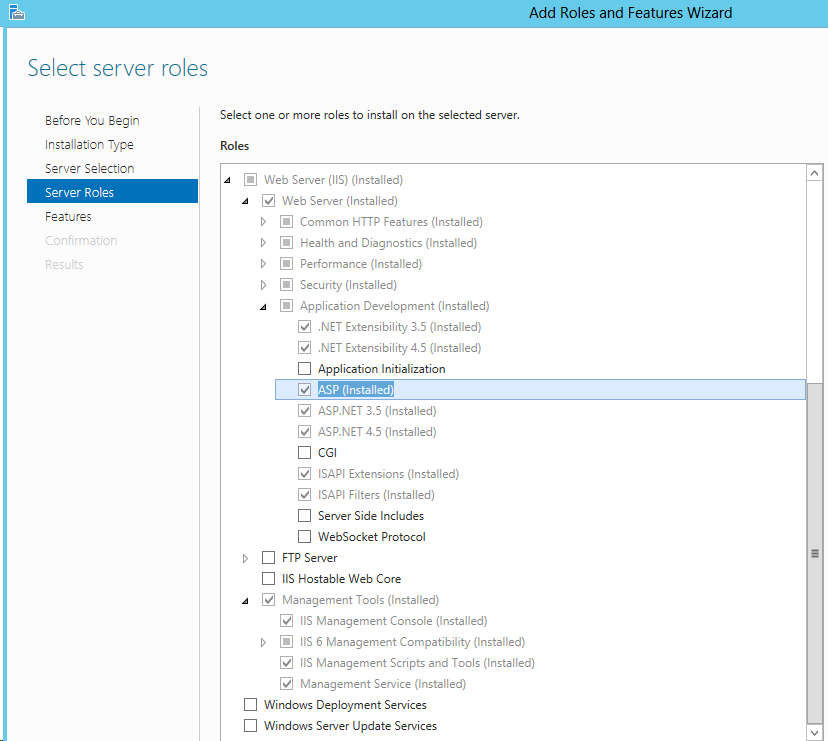Select the ISAPI Extensions (Installed) row
The width and height of the screenshot is (828, 741).
pos(388,473)
